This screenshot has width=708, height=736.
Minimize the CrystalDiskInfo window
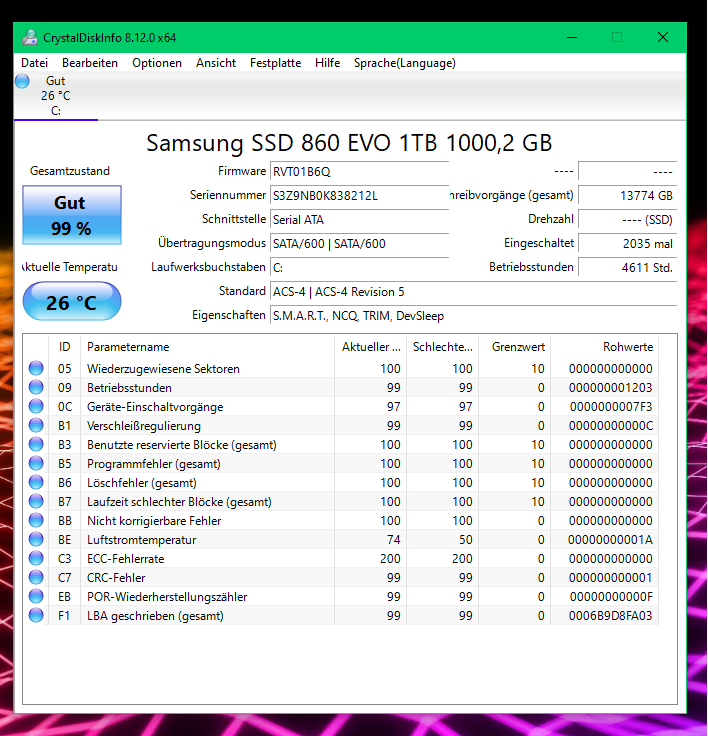[x=572, y=38]
